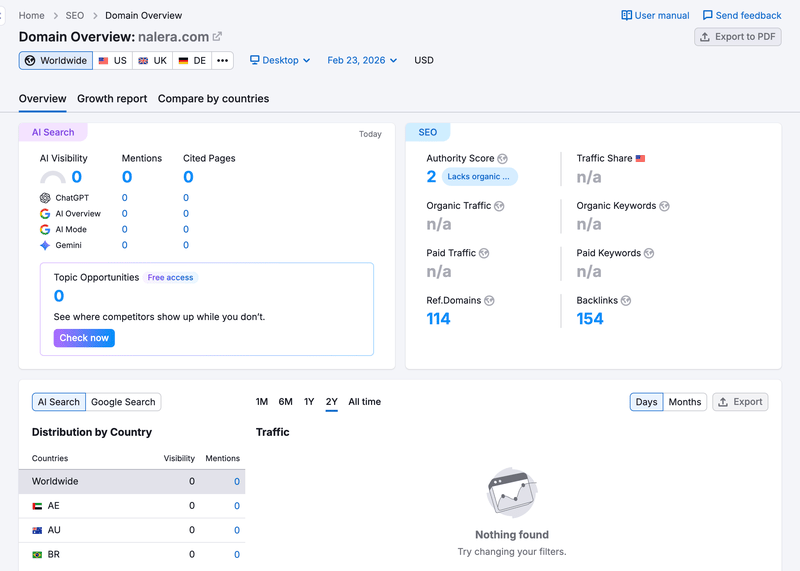Click the Export button above Traffic chart

740,402
